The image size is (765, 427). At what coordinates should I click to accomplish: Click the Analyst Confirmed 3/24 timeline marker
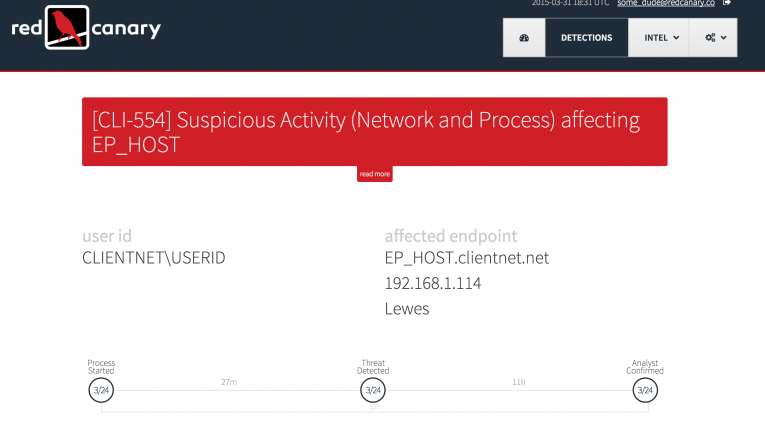pyautogui.click(x=646, y=390)
